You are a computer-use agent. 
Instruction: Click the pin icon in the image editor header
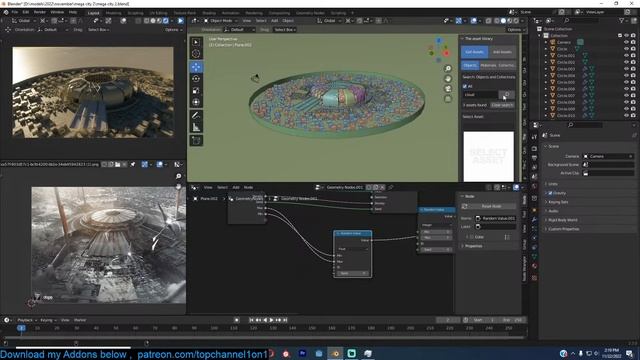point(133,164)
